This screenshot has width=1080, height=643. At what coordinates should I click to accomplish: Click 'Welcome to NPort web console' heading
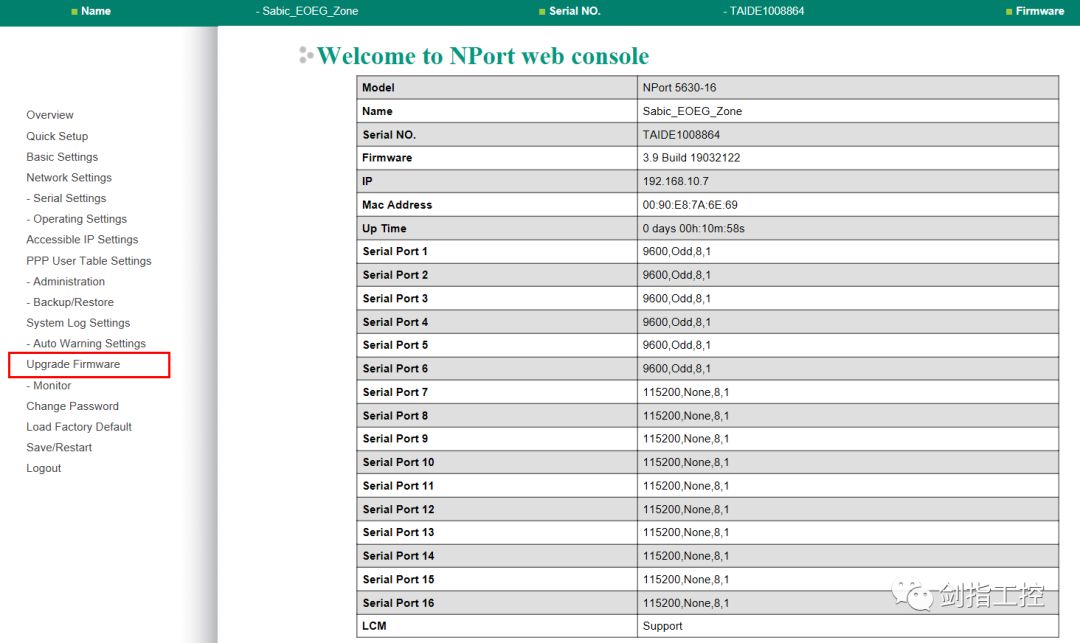483,56
